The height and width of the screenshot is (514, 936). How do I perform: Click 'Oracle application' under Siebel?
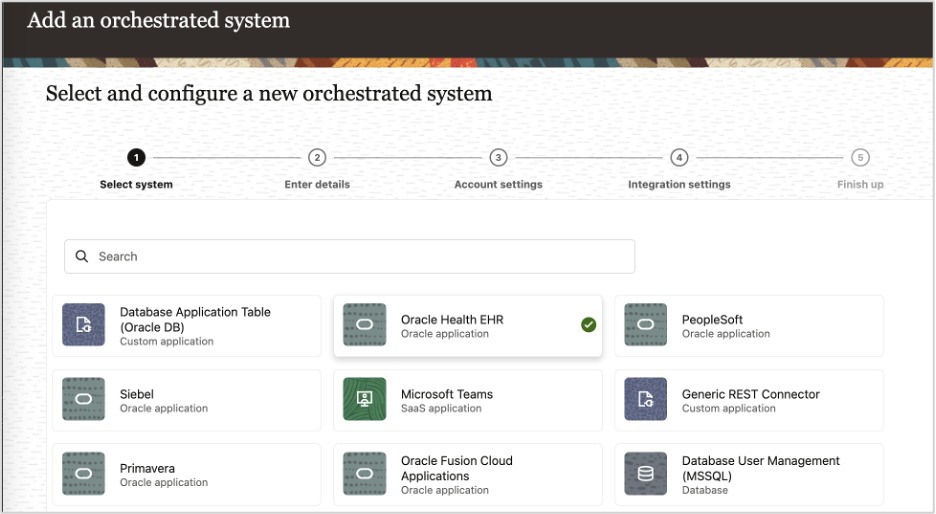[164, 408]
